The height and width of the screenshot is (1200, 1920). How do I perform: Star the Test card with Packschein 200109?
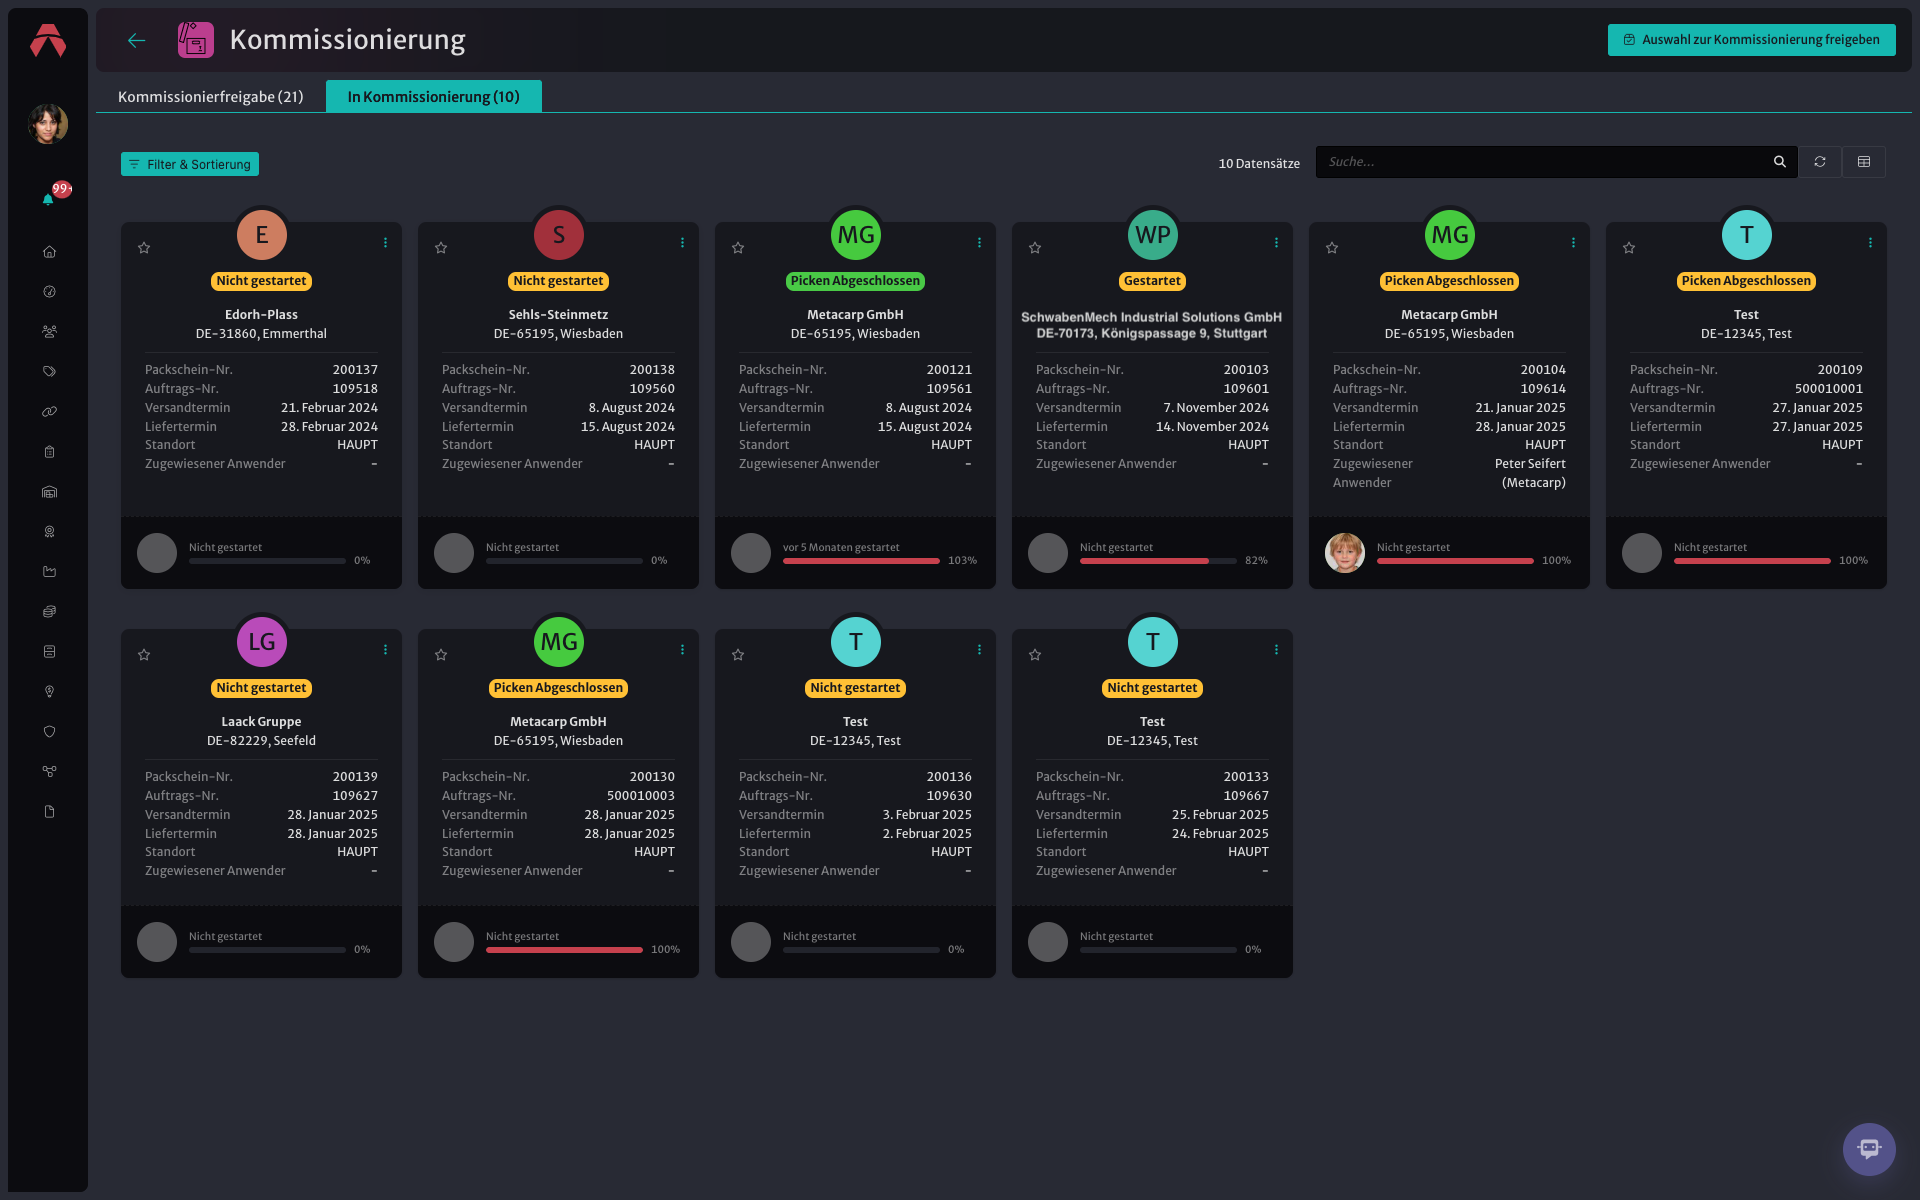[x=1629, y=248]
